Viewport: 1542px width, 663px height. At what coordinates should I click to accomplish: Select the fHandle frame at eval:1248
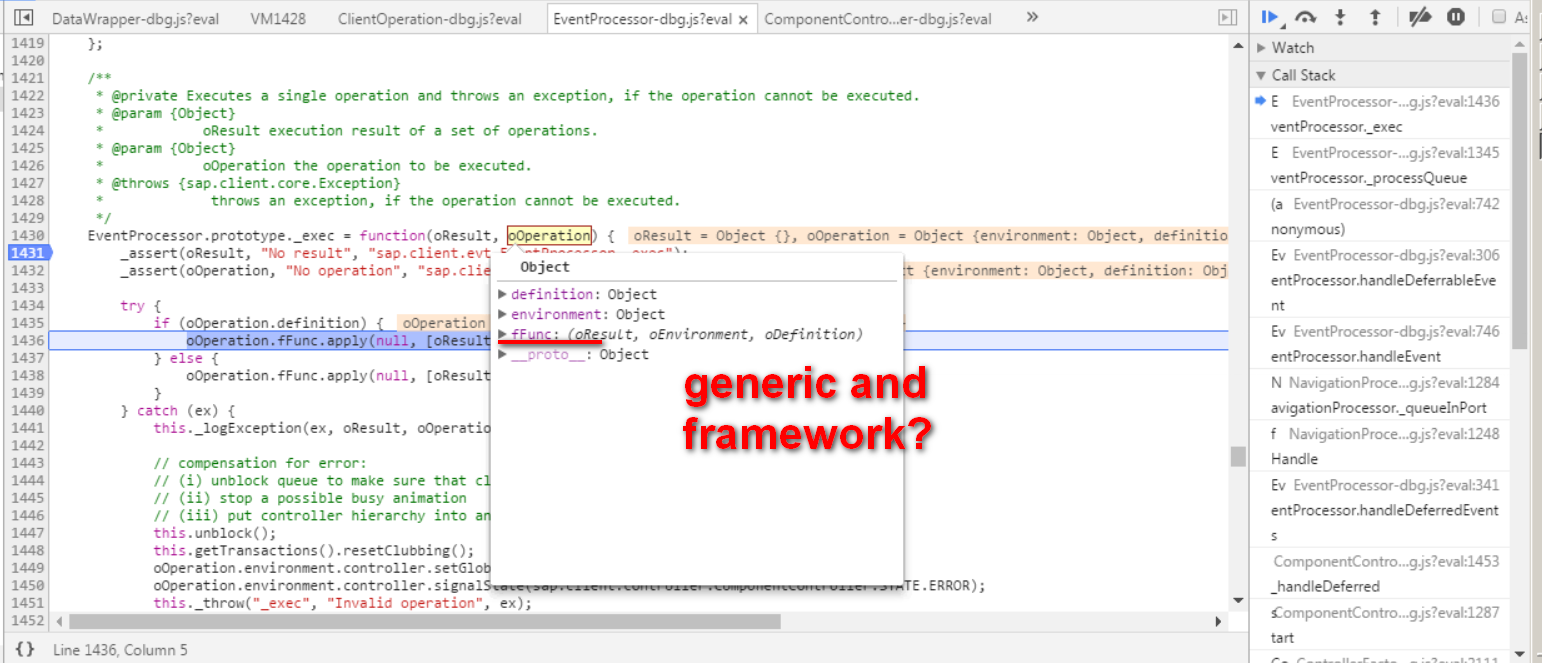tap(1379, 446)
